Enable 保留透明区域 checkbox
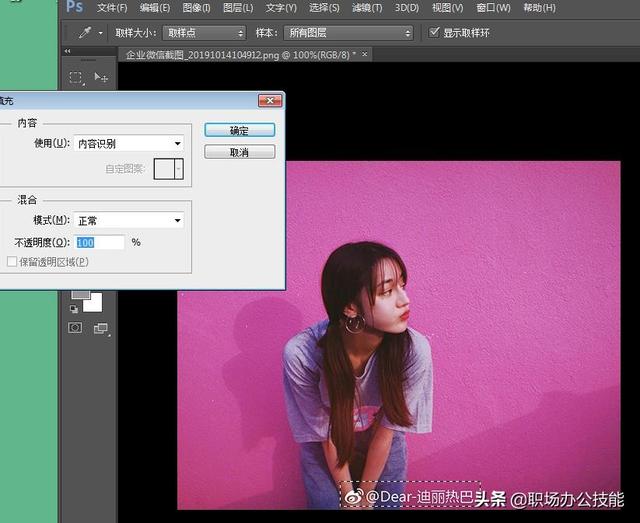The image size is (640, 523). click(x=12, y=261)
